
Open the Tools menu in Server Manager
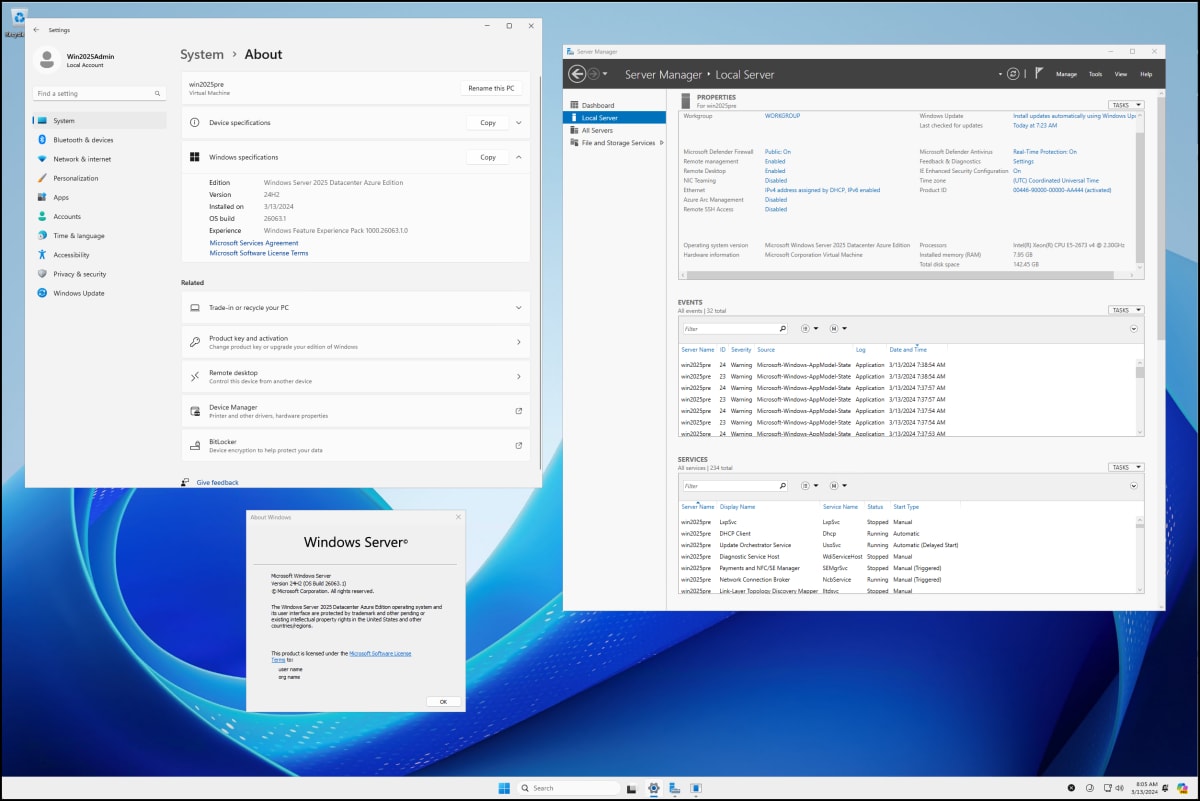(x=1095, y=74)
